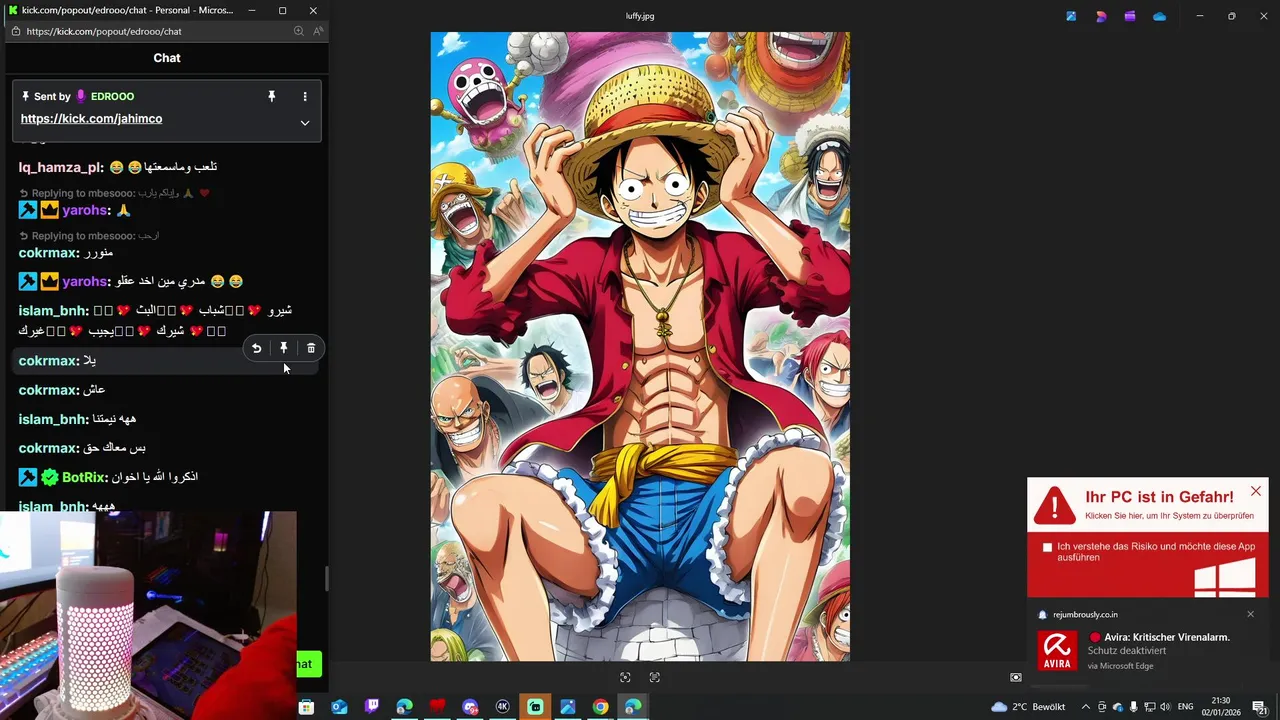Open the pinned kick.com/jahimco link
Viewport: 1280px width, 720px height.
91,118
